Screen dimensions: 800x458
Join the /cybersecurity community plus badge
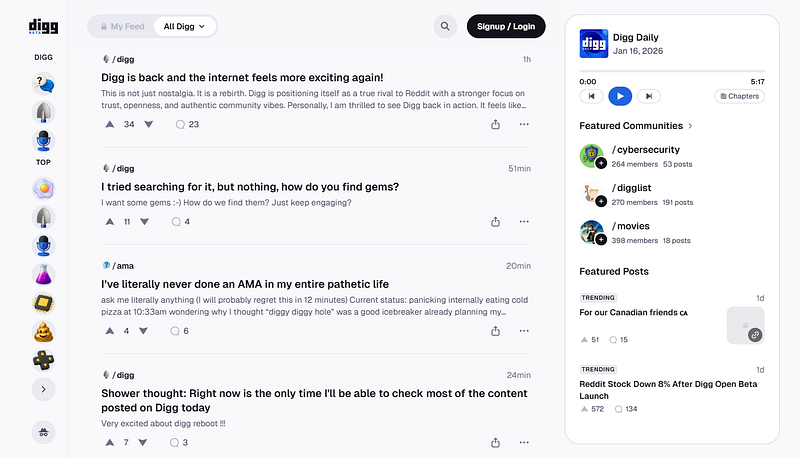click(601, 163)
